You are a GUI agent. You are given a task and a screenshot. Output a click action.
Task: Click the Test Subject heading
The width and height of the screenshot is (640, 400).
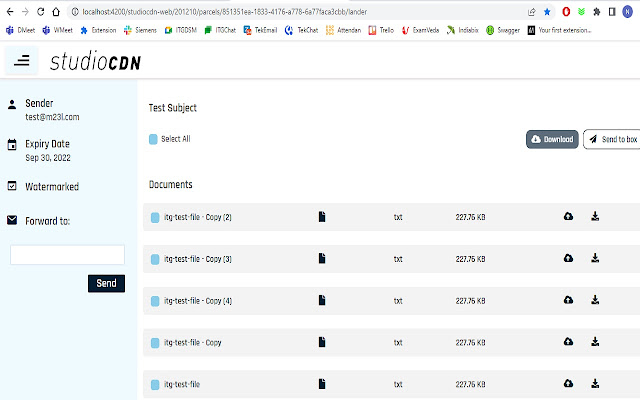pos(173,108)
